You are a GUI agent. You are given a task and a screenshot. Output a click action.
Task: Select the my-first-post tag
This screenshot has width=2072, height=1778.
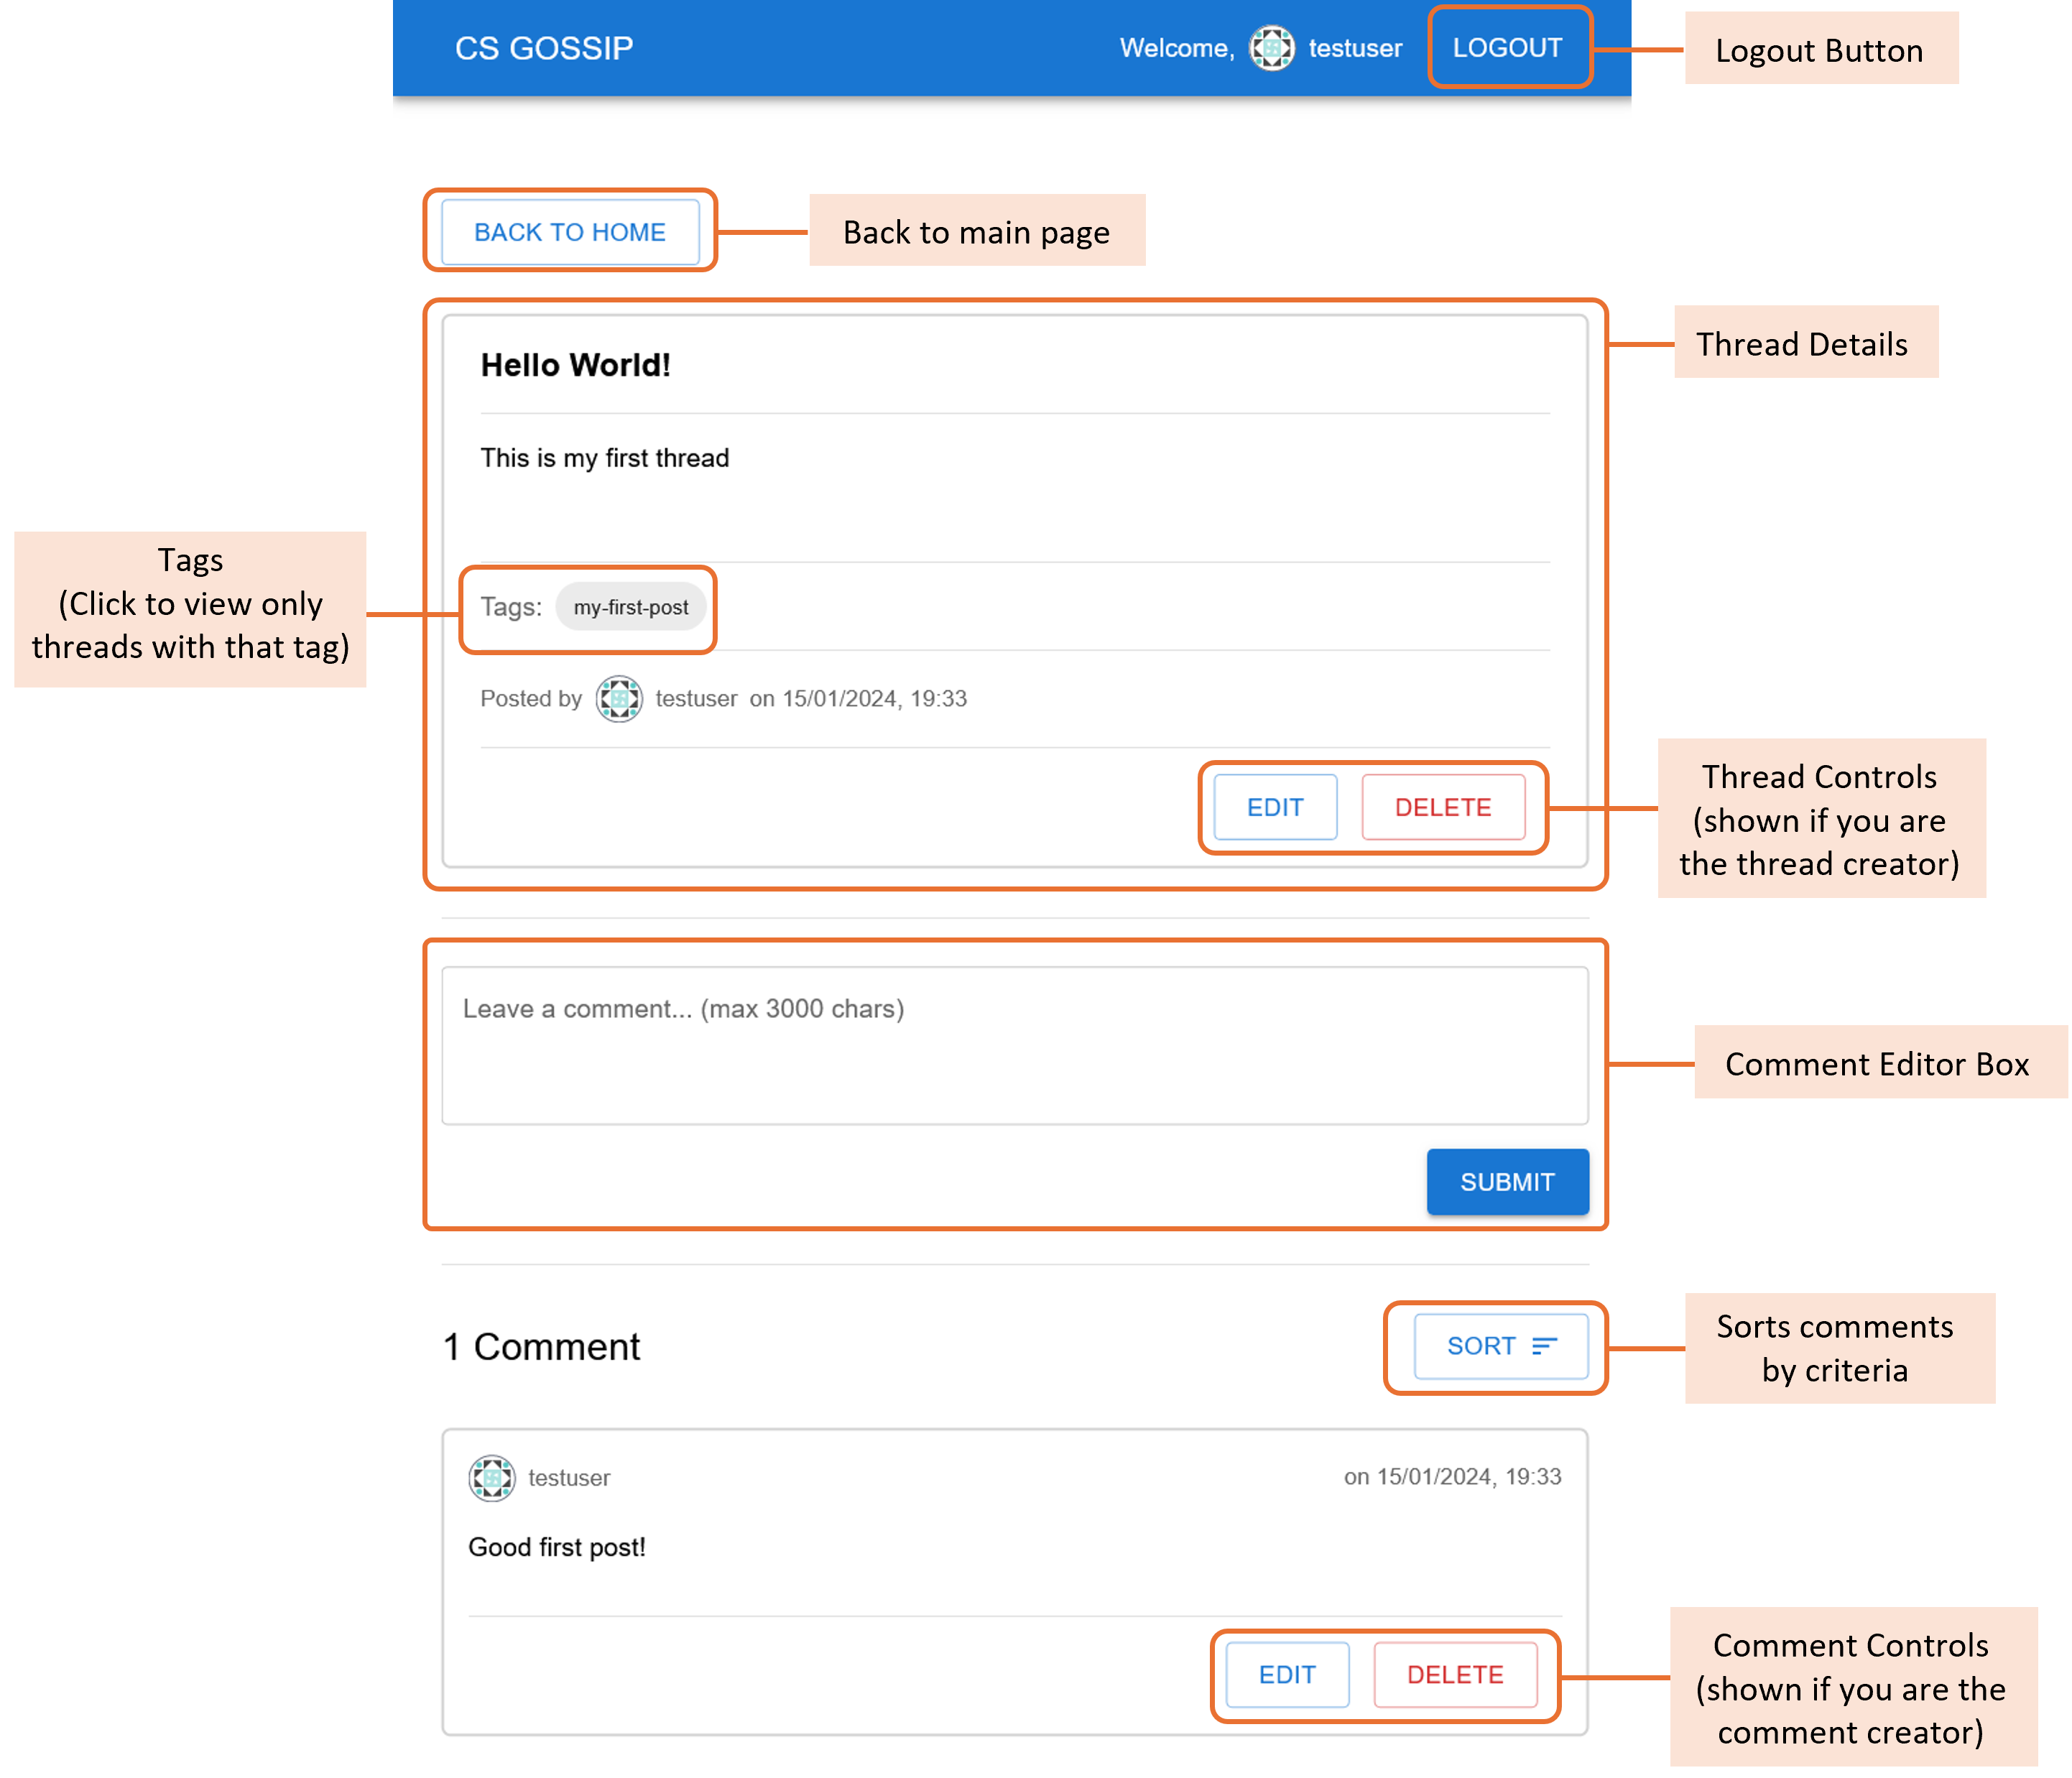click(631, 606)
